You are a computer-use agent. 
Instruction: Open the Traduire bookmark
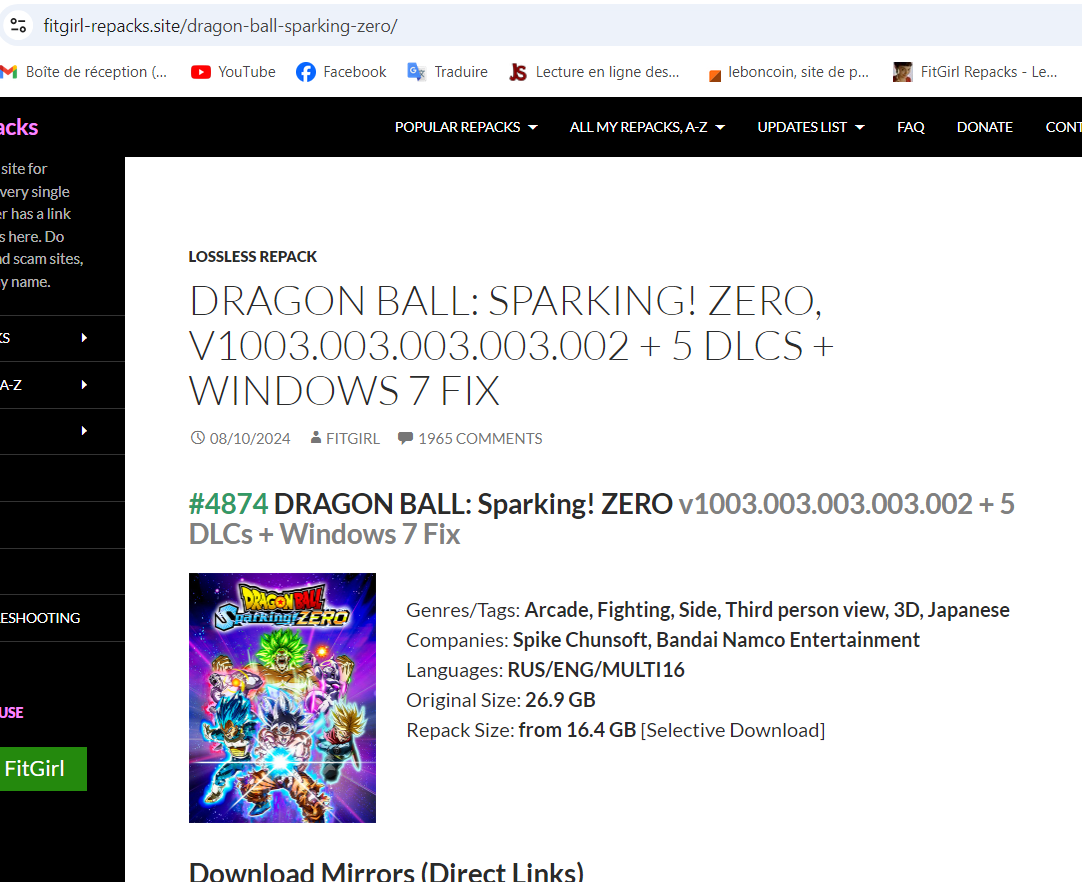pos(447,72)
